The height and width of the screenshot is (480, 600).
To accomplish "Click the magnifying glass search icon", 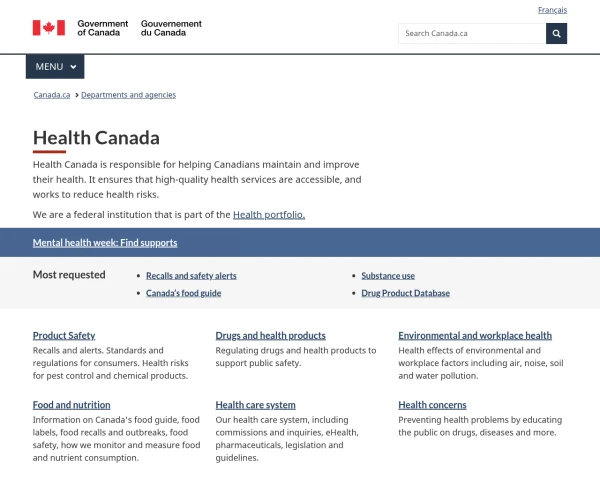I will coord(556,34).
